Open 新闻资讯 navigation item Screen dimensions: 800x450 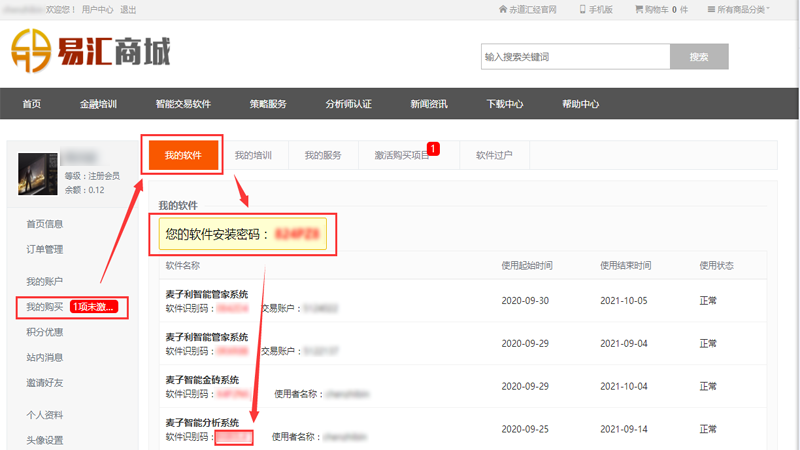429,104
